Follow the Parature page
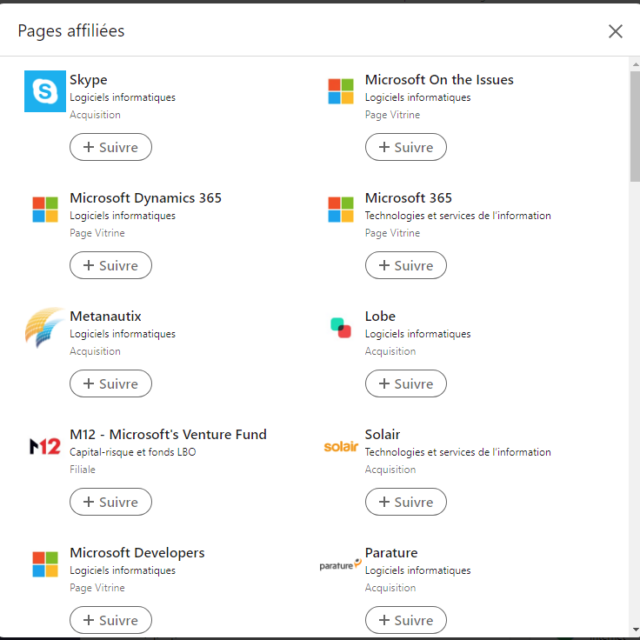The height and width of the screenshot is (640, 640). coord(406,620)
